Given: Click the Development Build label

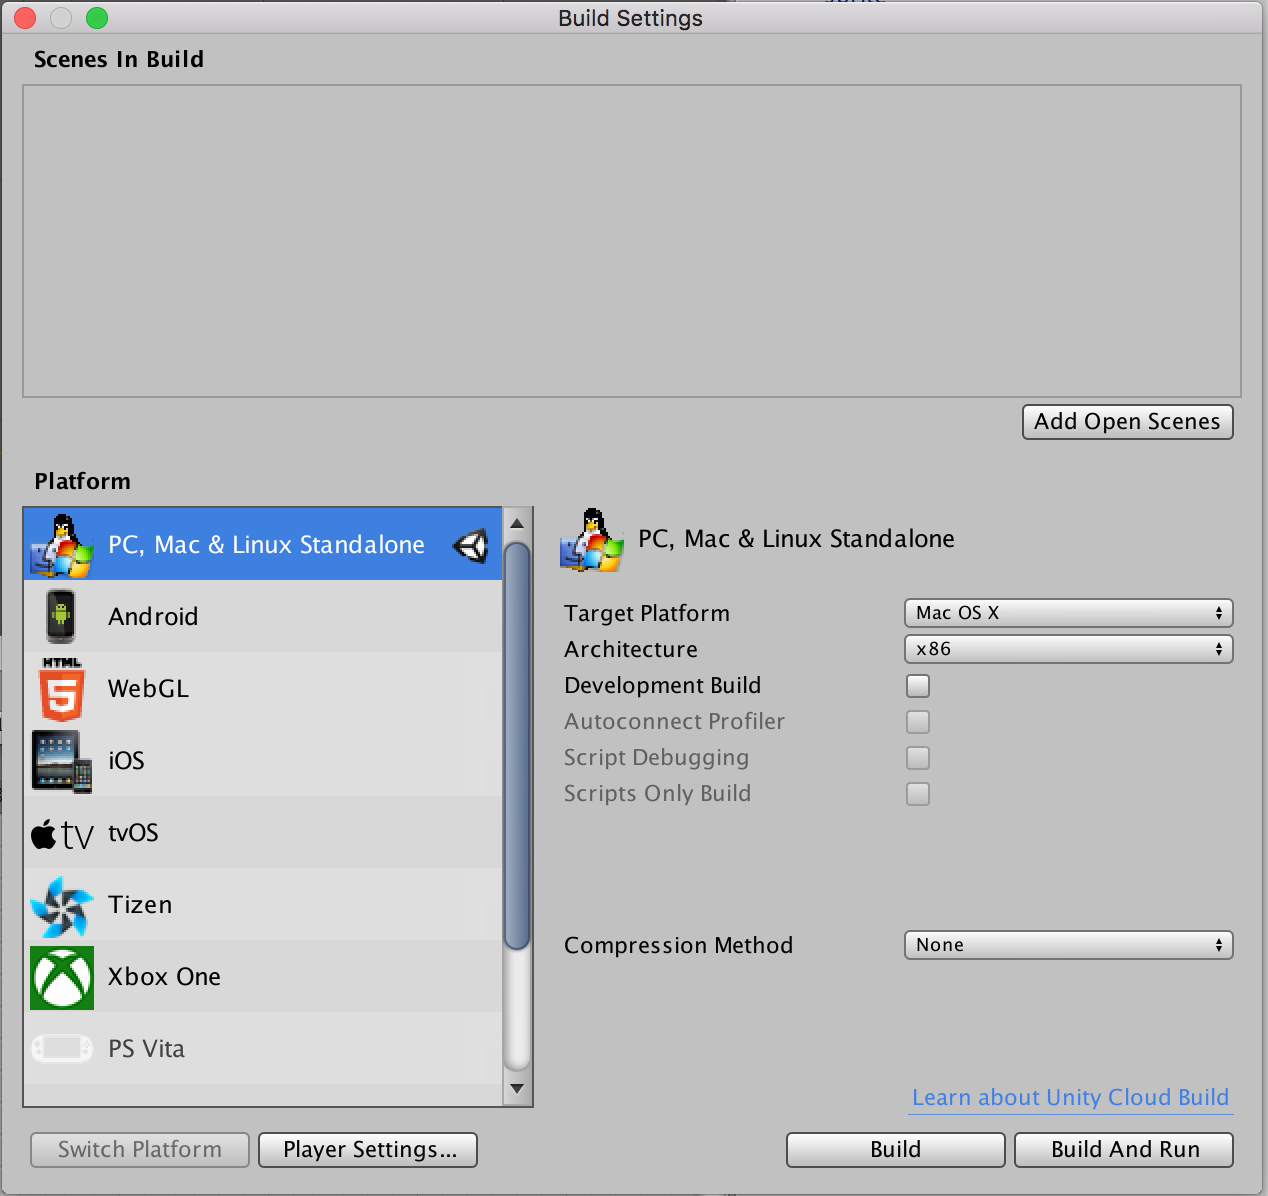Looking at the screenshot, I should click(662, 686).
